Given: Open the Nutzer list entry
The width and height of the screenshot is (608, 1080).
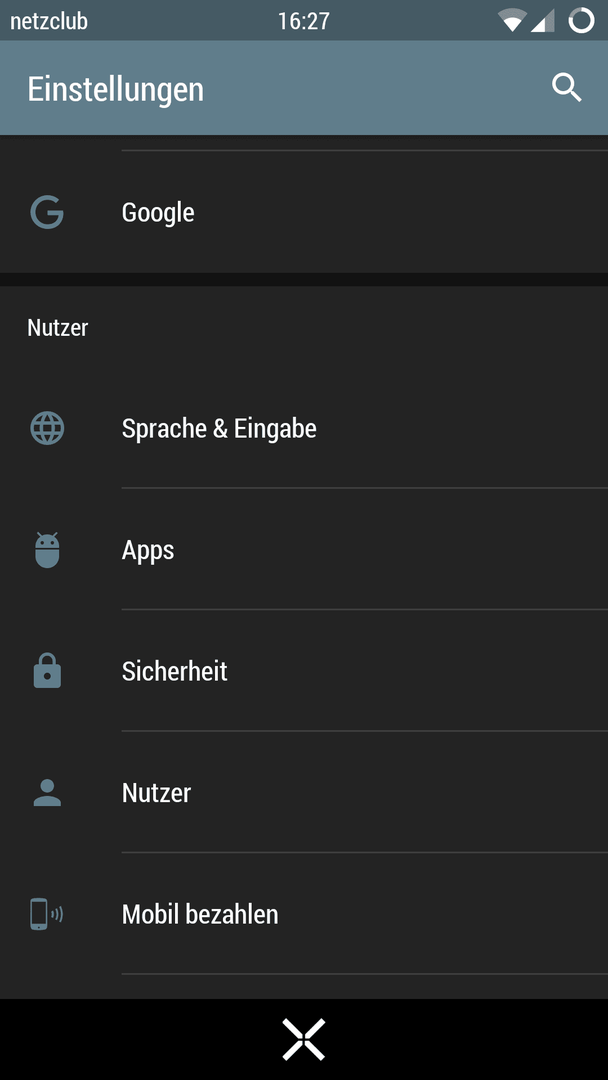Looking at the screenshot, I should pyautogui.click(x=304, y=793).
